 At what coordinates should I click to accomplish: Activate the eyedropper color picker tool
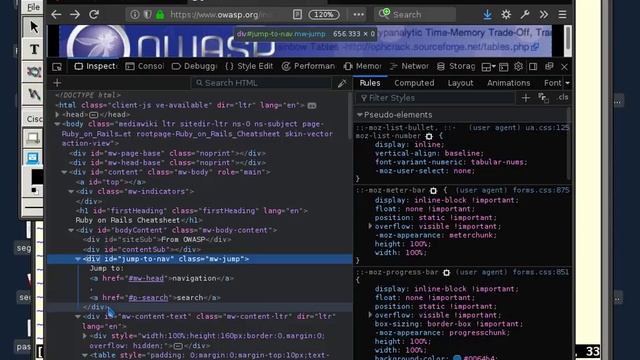(x=342, y=83)
